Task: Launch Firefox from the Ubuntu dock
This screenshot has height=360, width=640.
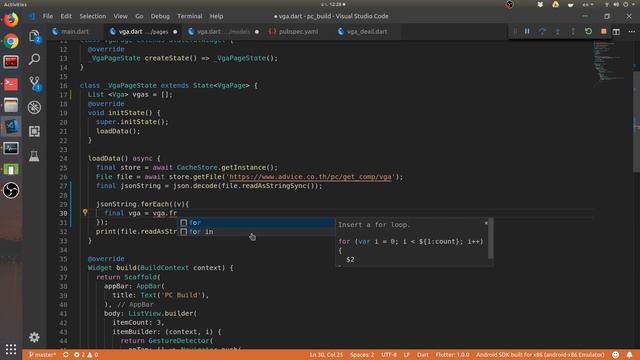Action: tap(11, 20)
